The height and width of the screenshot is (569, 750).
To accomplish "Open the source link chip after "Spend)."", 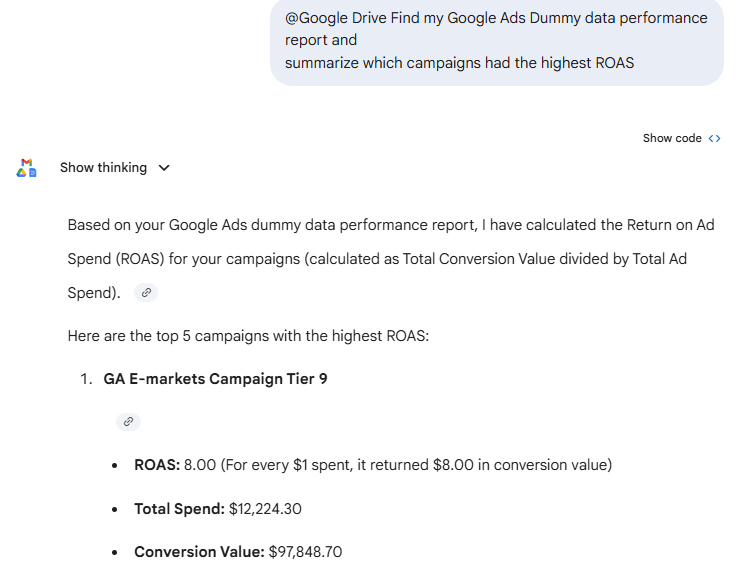I will point(146,293).
